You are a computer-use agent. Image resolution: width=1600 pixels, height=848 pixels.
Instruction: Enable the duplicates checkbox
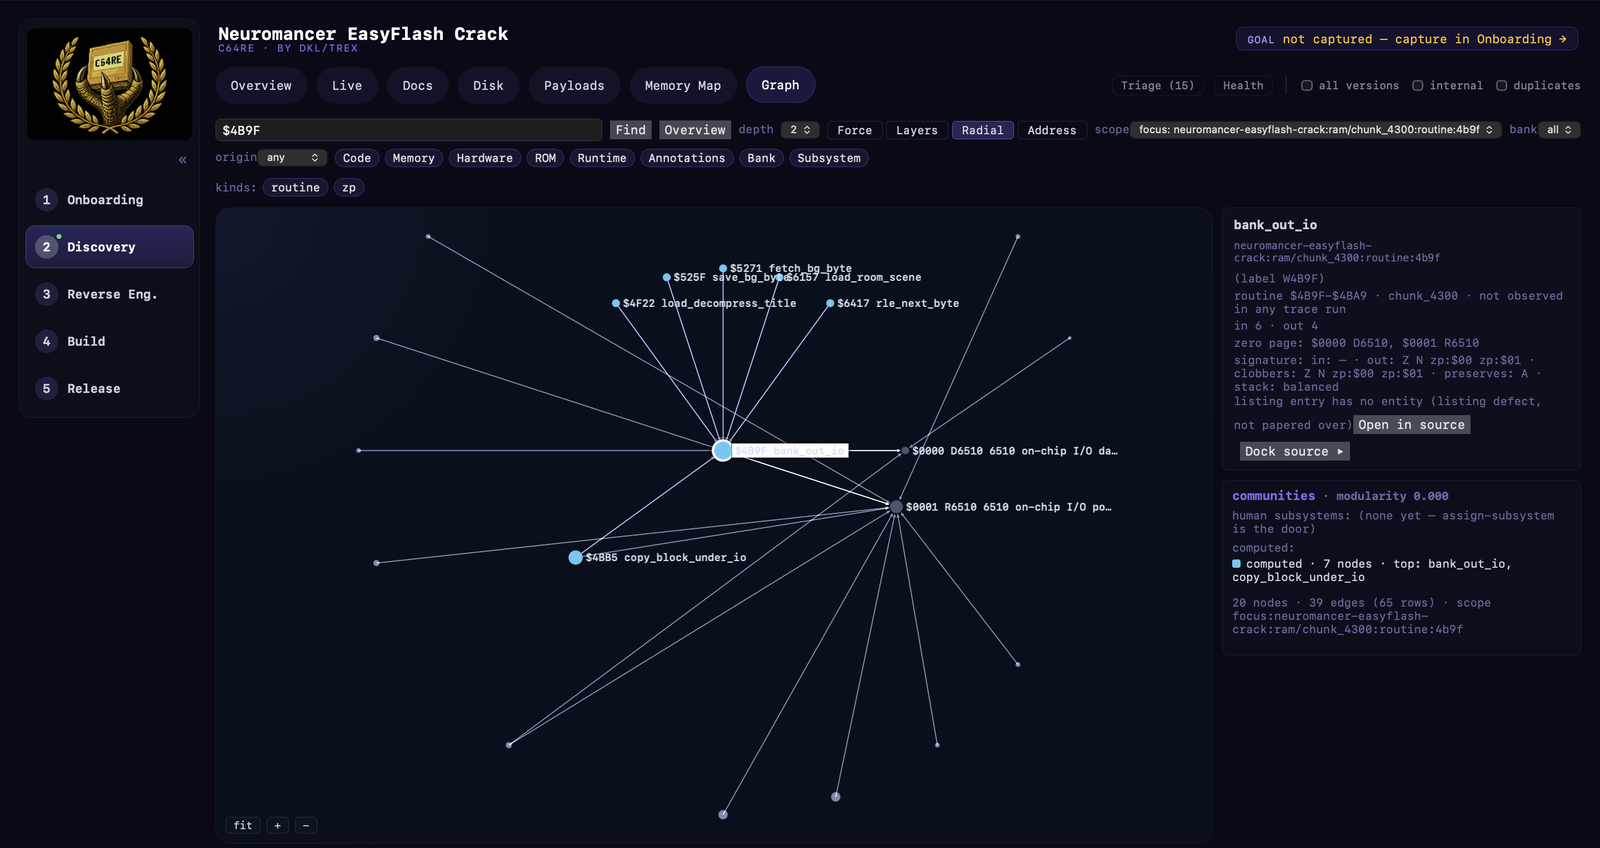click(x=1501, y=85)
